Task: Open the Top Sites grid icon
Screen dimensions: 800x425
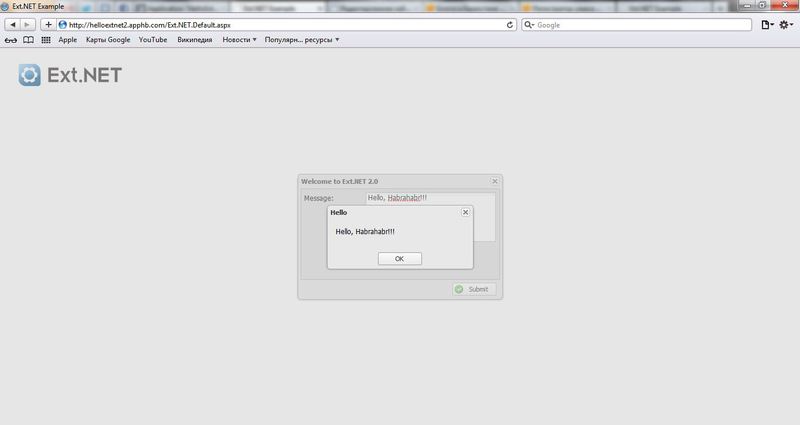Action: (x=46, y=40)
